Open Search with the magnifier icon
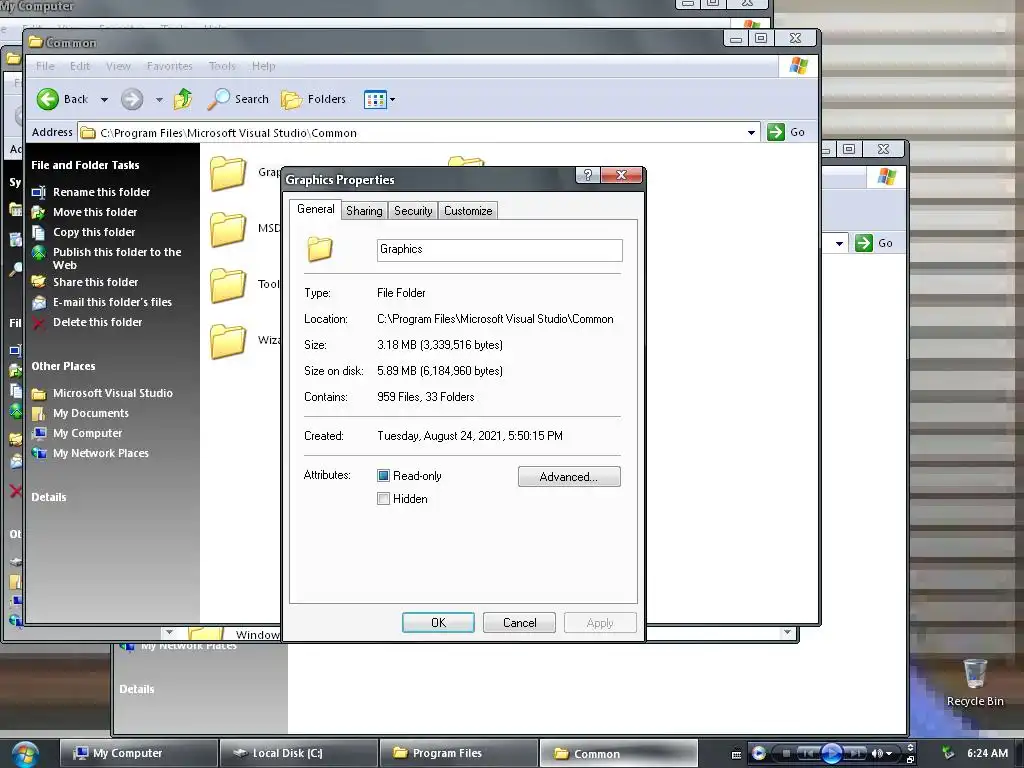Viewport: 1024px width, 768px height. [218, 99]
